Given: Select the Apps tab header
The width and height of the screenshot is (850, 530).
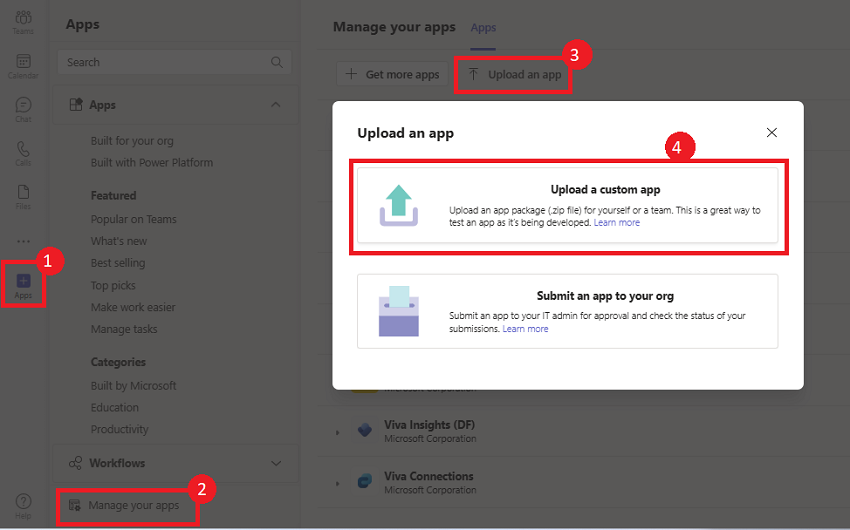Looking at the screenshot, I should (x=483, y=28).
